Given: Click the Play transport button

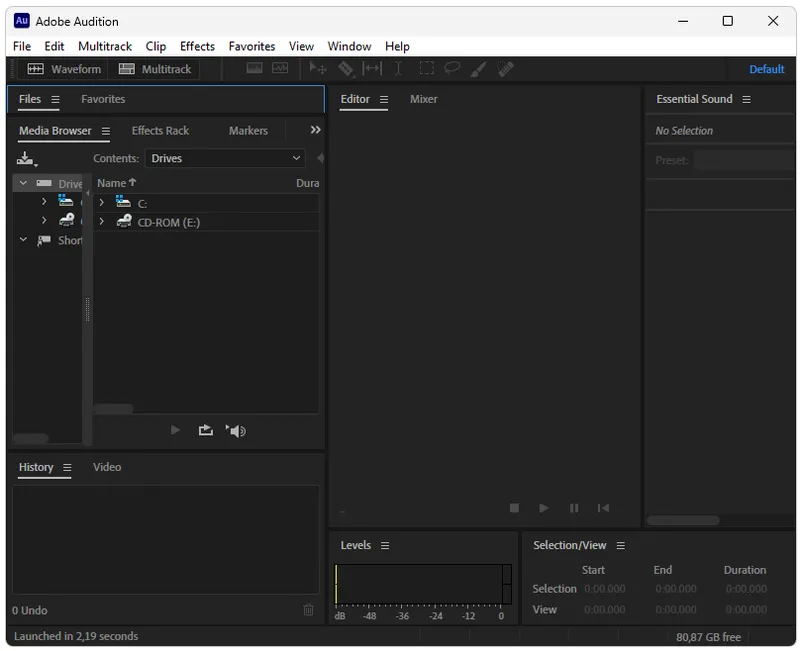Looking at the screenshot, I should (x=544, y=508).
